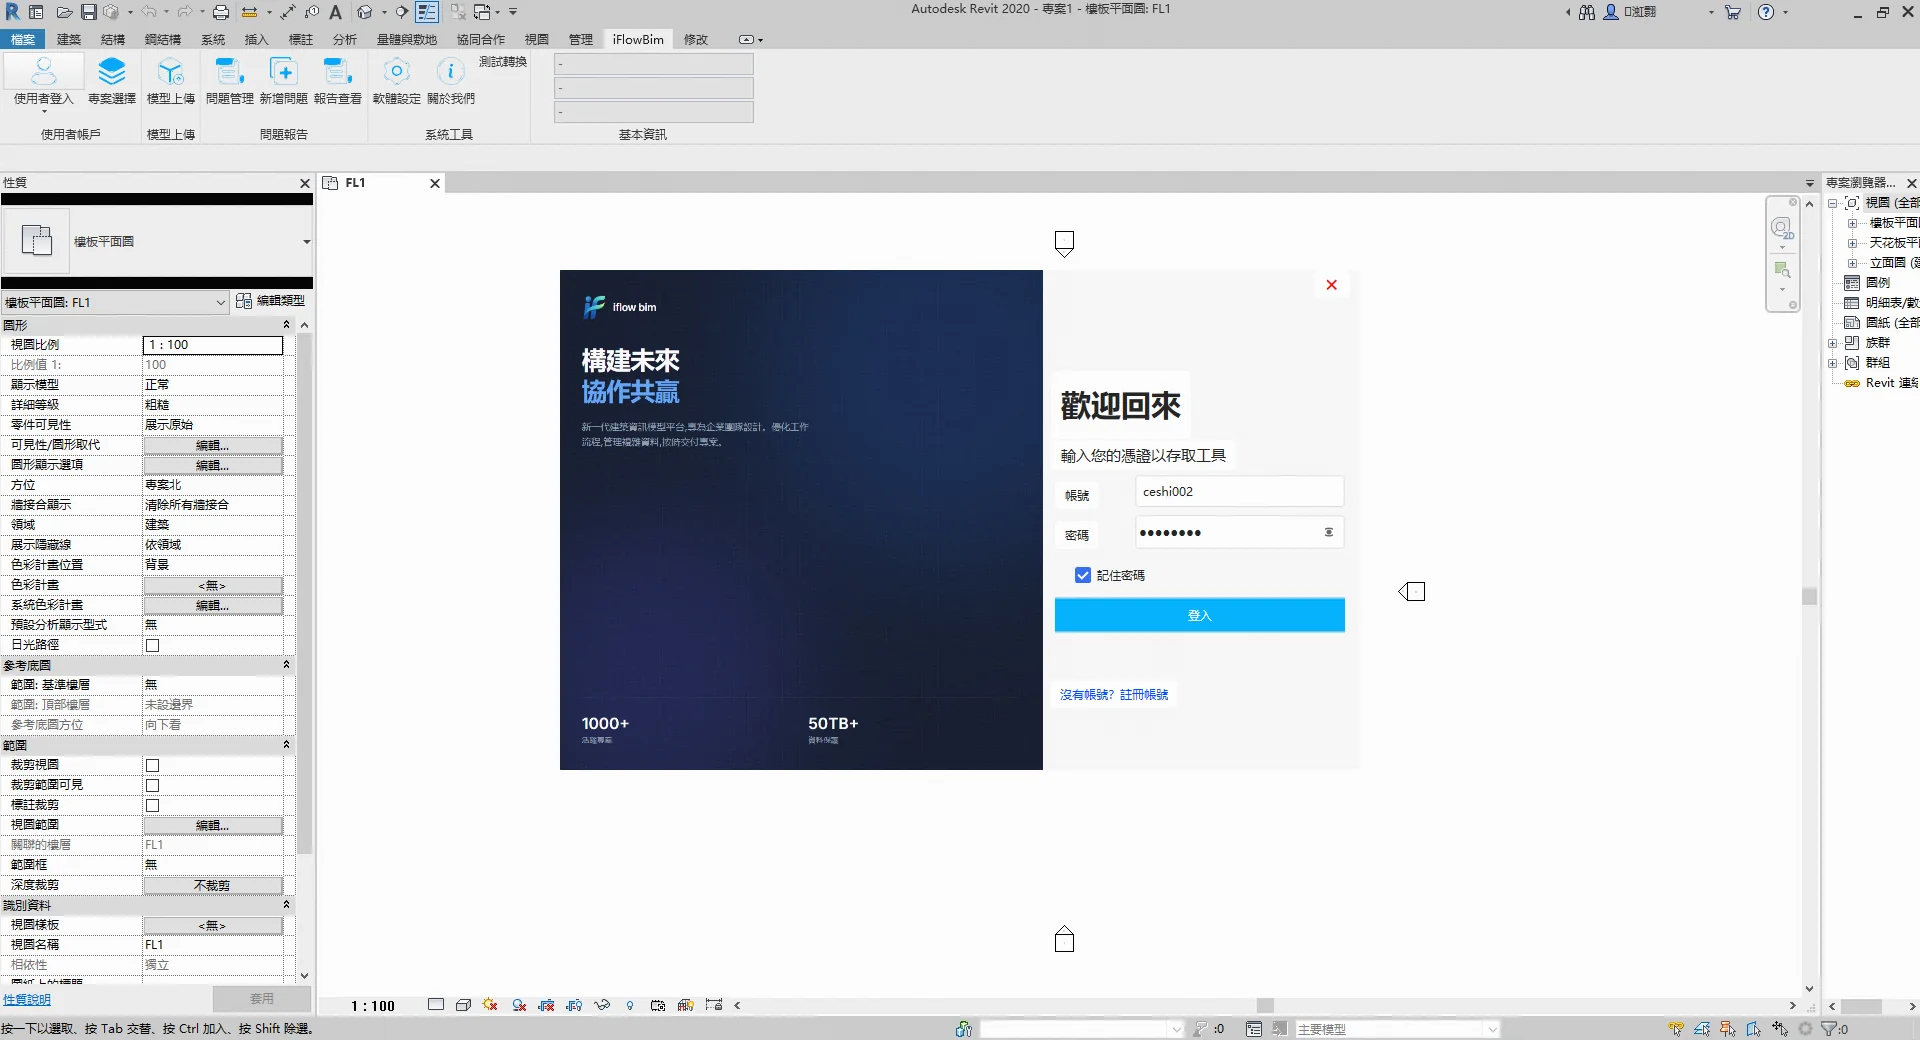Click the 登入 login button

[1199, 615]
